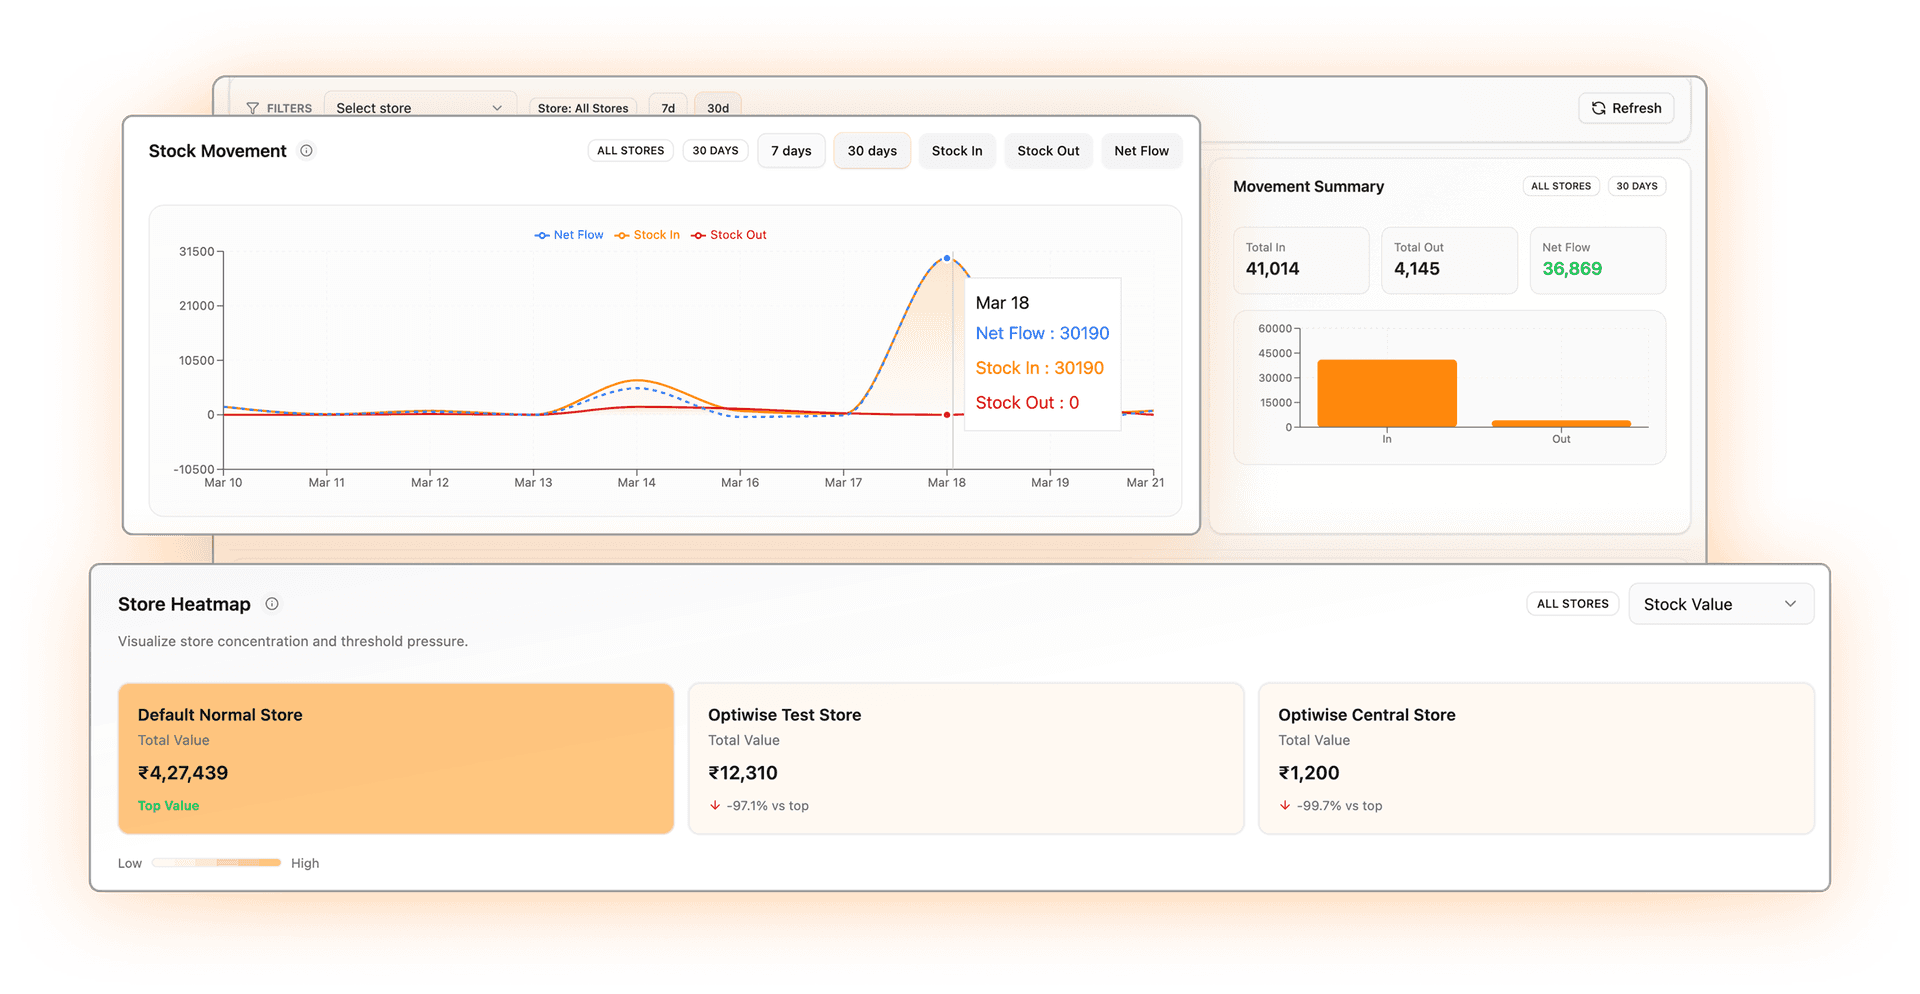Click the ₹12,310 total value

743,773
